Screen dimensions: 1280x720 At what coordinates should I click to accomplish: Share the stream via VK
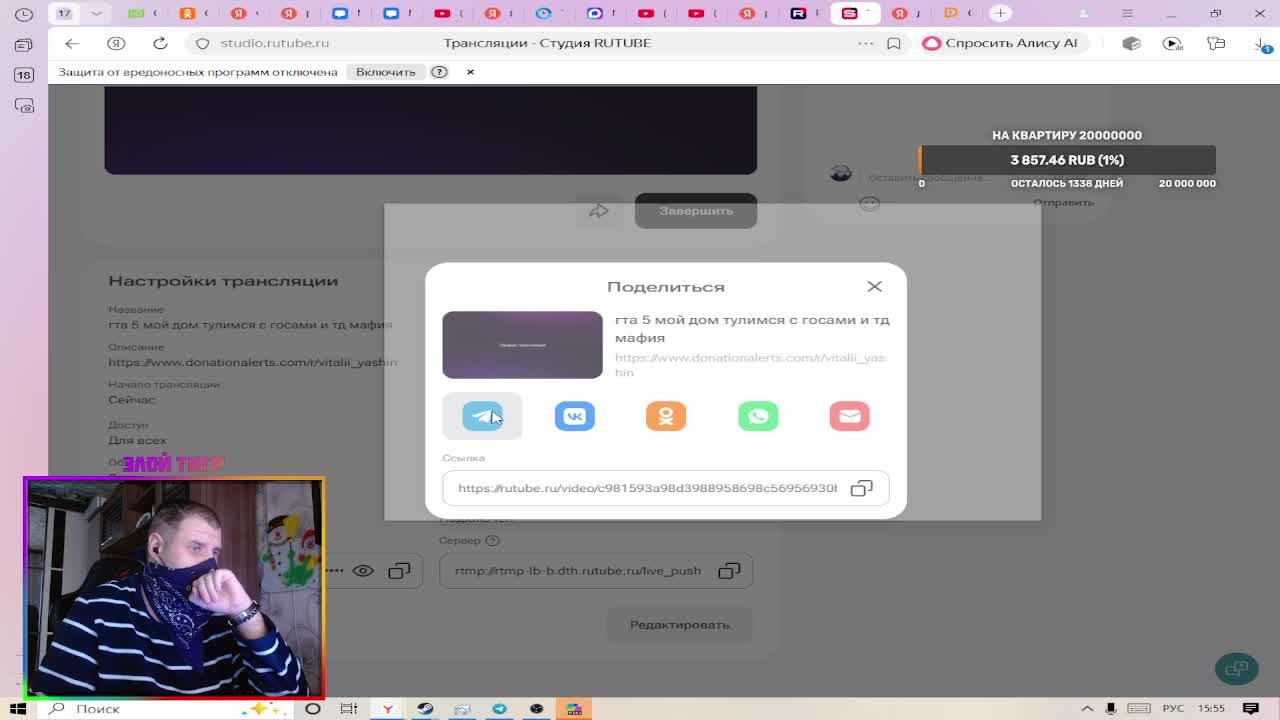574,416
